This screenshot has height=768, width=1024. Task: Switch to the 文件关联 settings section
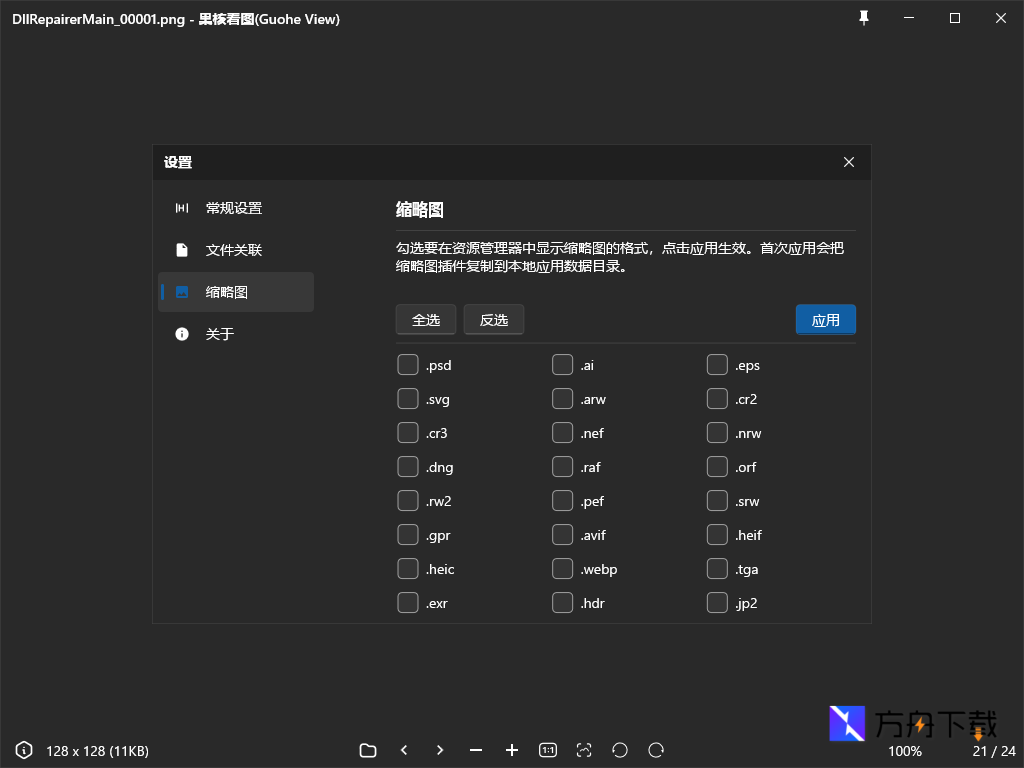pyautogui.click(x=236, y=250)
